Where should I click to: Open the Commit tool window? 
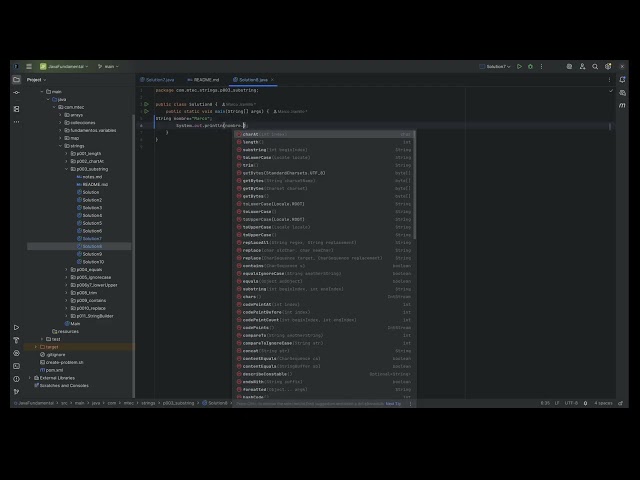tap(16, 93)
